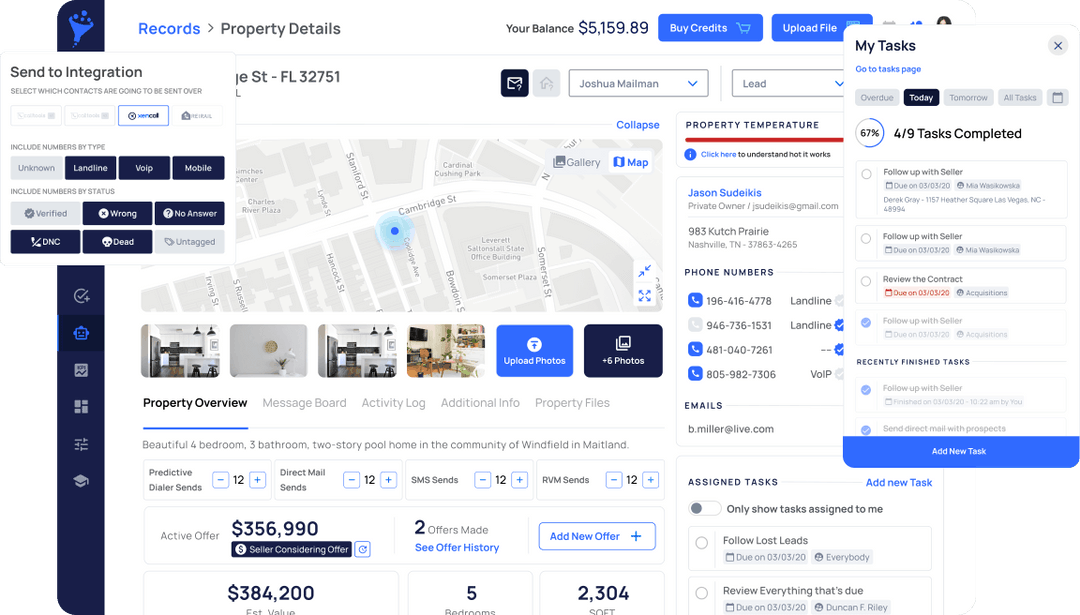Show Tomorrow tasks in My Tasks
The height and width of the screenshot is (615, 1080).
tap(968, 98)
